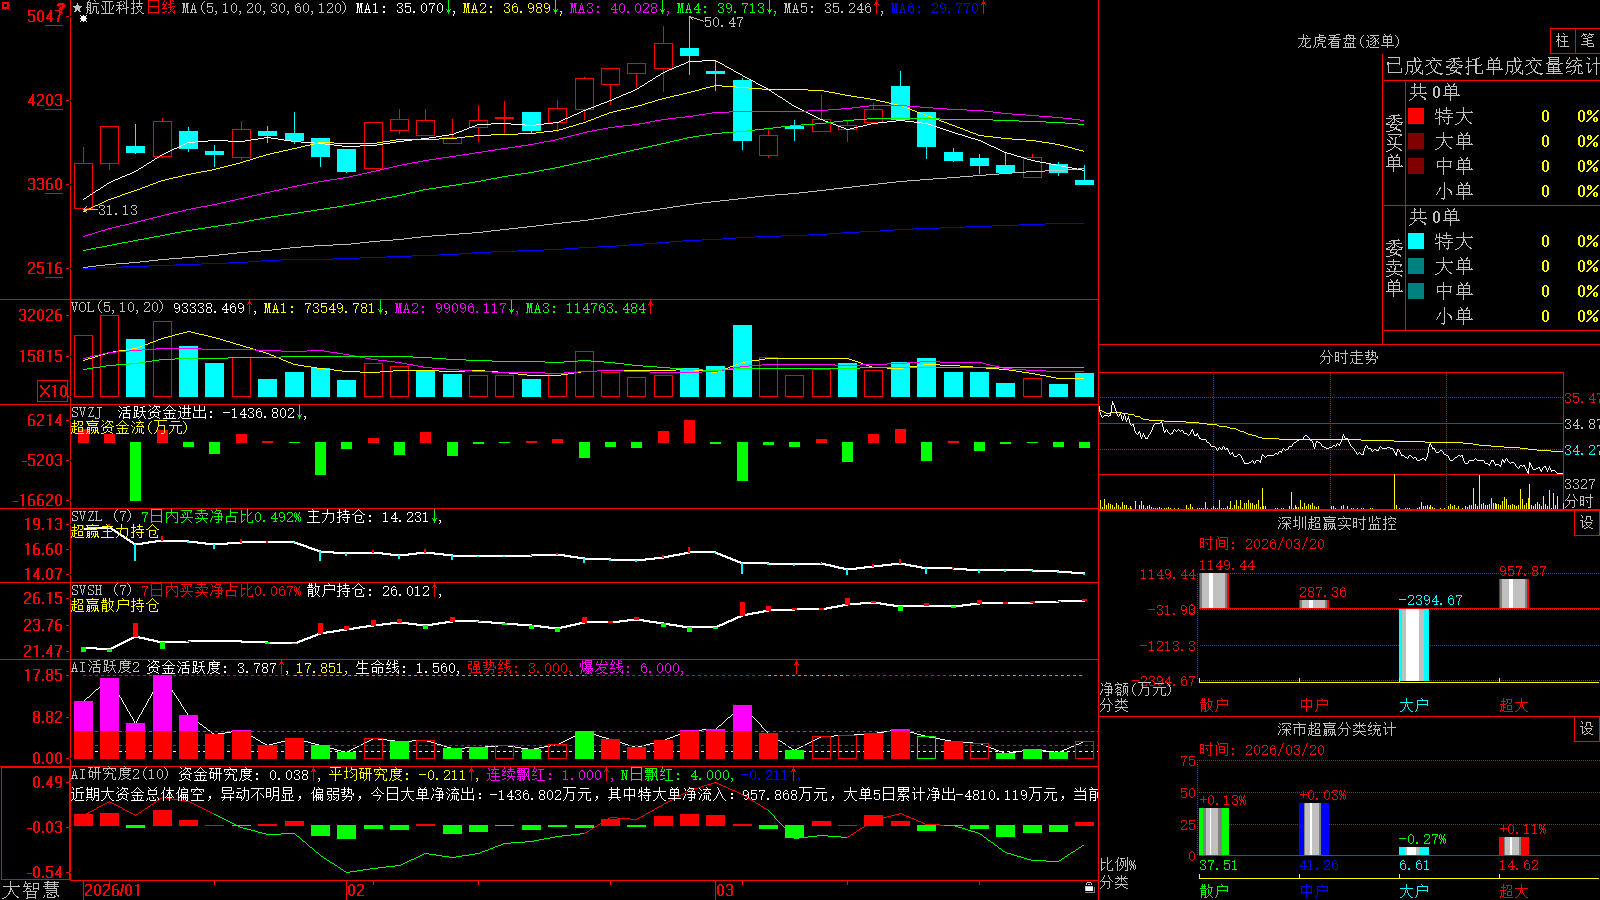
Task: Click the 深圳超赢实时监控 panel title
Action: pyautogui.click(x=1336, y=523)
